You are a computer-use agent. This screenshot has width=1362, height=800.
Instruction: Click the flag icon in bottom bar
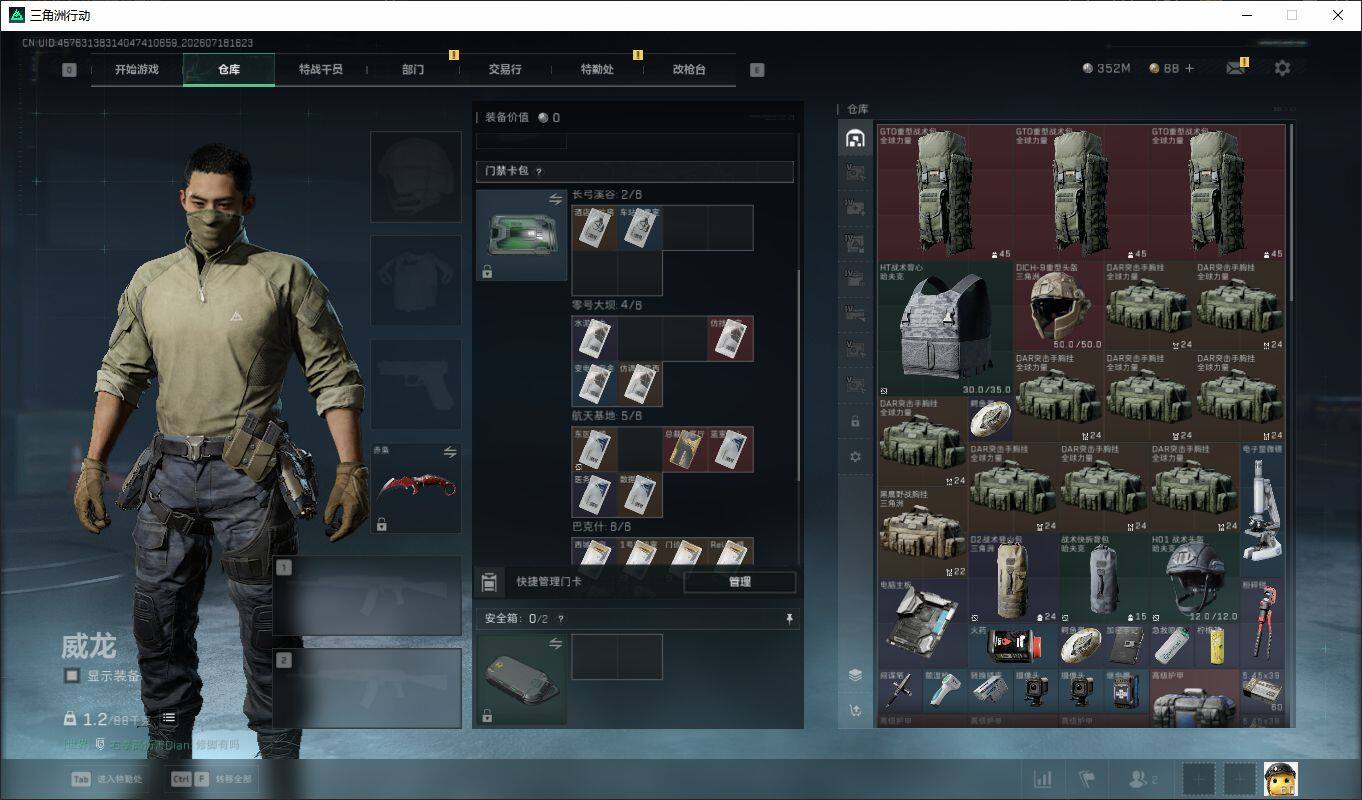pos(1087,778)
